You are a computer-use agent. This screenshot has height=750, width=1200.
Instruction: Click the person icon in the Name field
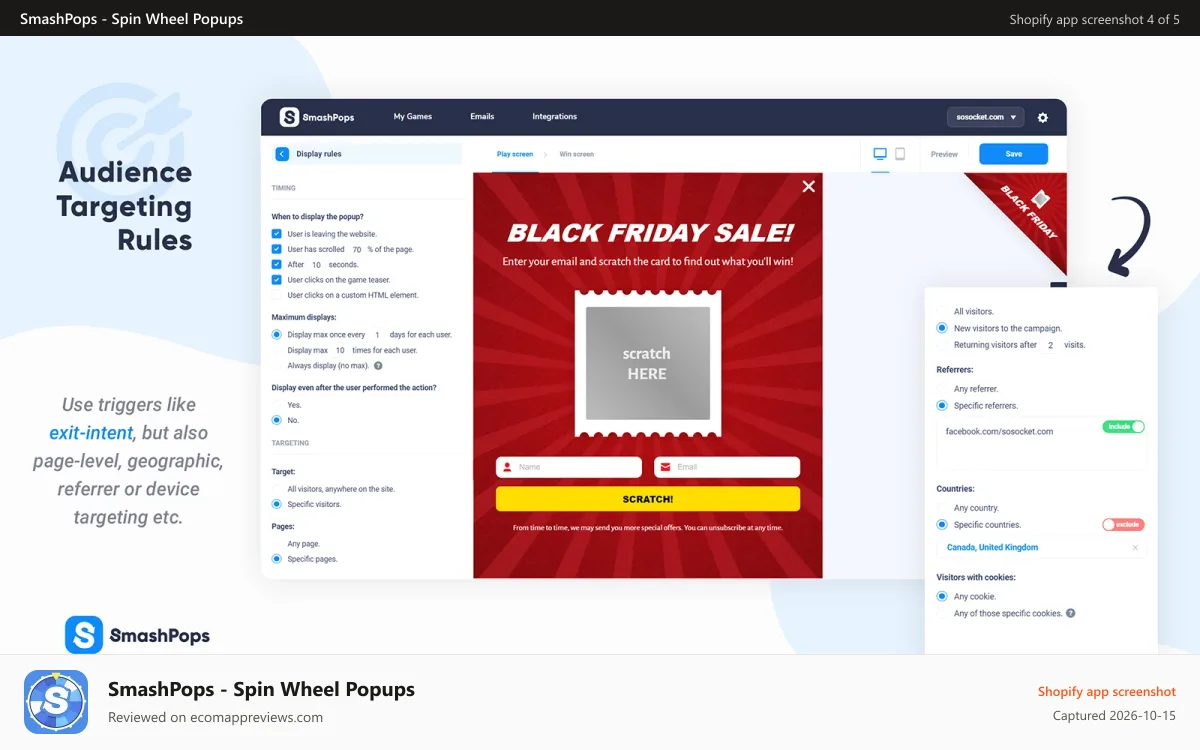coord(508,467)
